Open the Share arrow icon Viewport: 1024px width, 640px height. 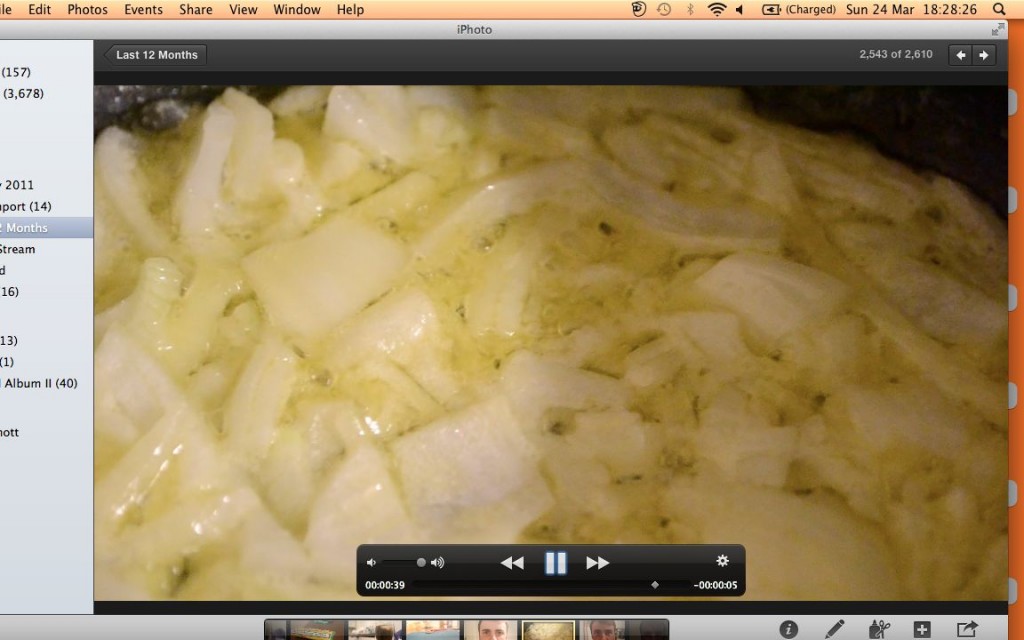coord(967,629)
